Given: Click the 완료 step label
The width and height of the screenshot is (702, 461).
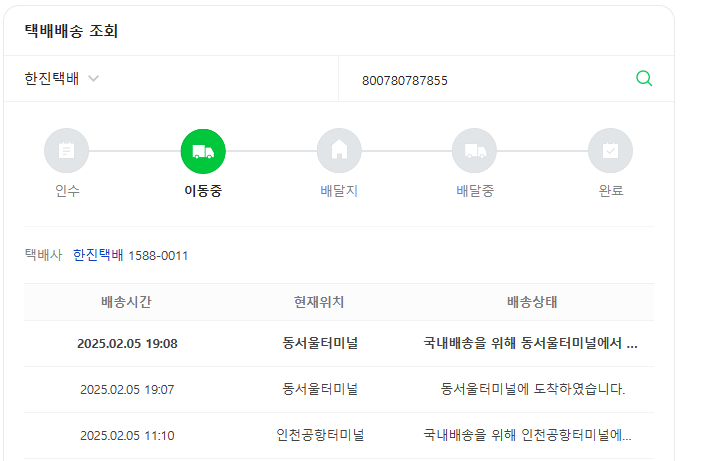Looking at the screenshot, I should pyautogui.click(x=611, y=191).
